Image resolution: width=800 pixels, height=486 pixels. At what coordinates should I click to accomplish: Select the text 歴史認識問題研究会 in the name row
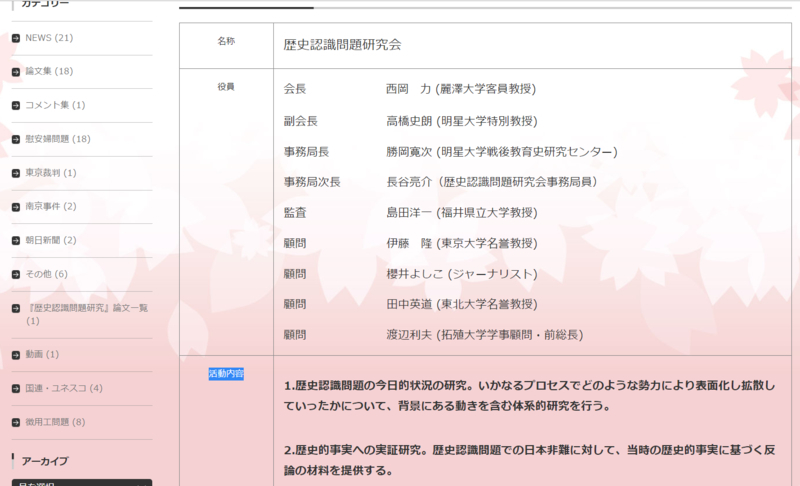click(342, 45)
